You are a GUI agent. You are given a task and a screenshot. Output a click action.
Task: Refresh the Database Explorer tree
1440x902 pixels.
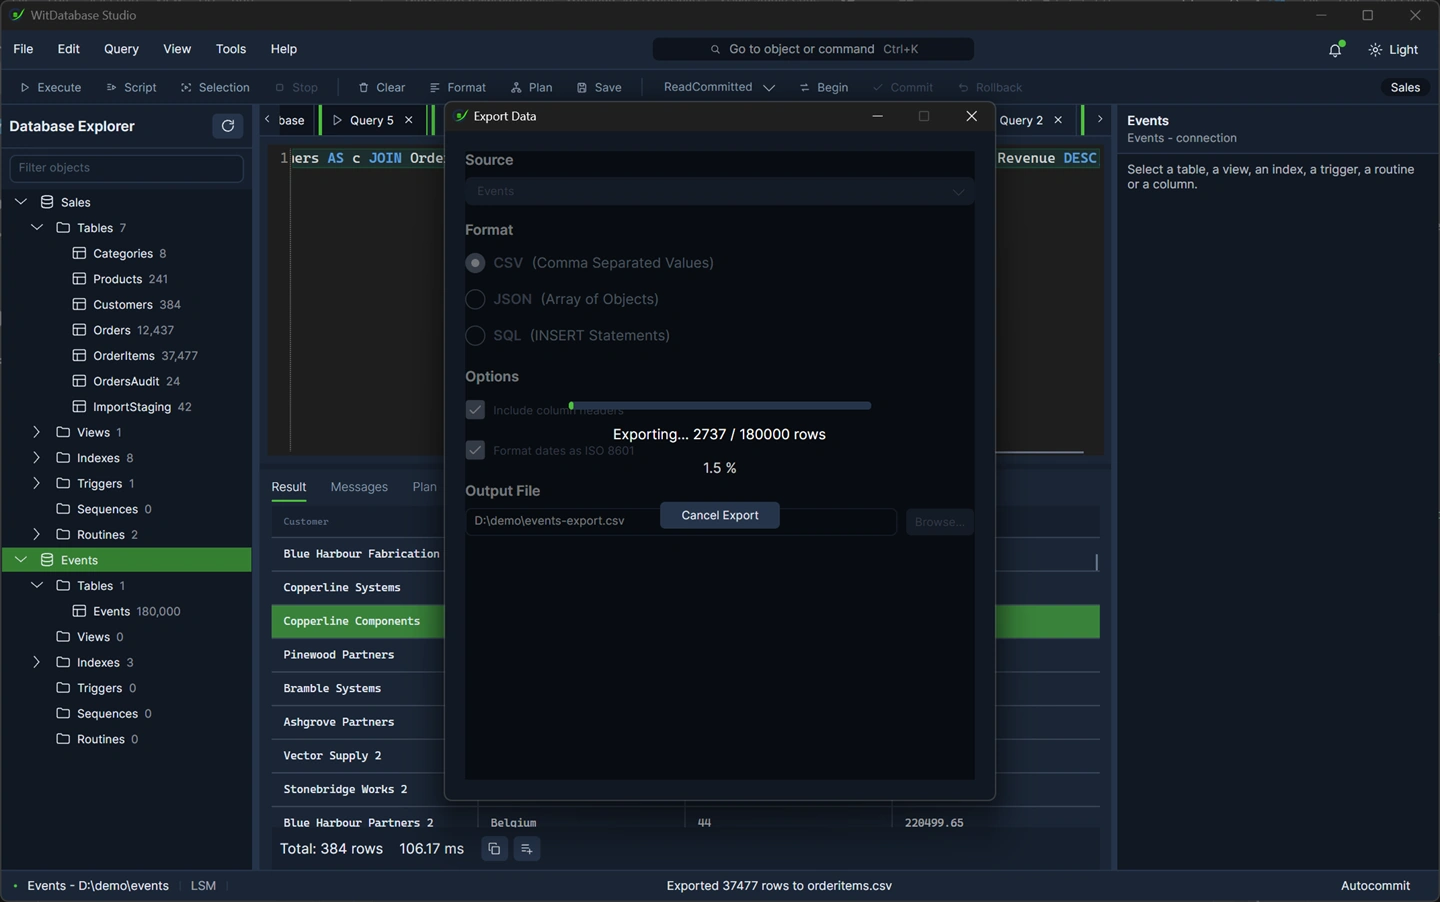[228, 126]
